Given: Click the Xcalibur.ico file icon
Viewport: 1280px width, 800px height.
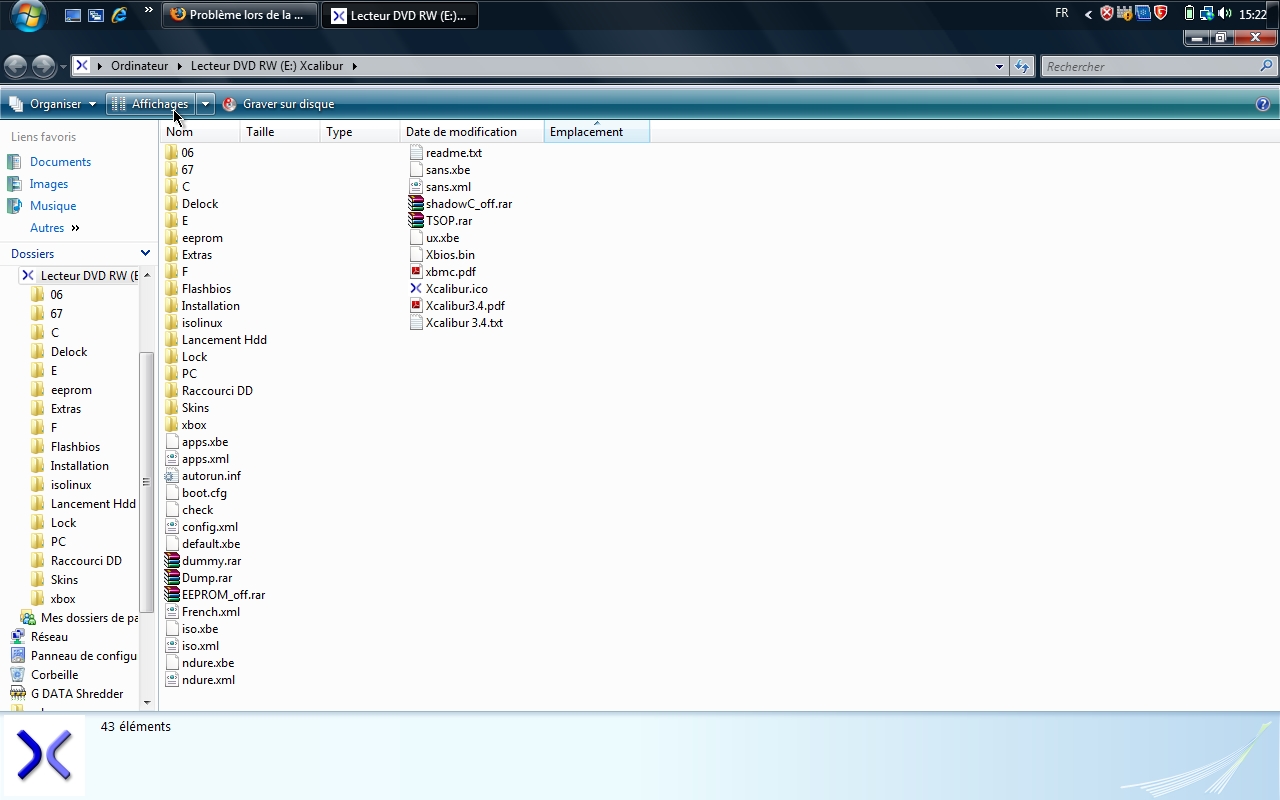Looking at the screenshot, I should tap(417, 289).
